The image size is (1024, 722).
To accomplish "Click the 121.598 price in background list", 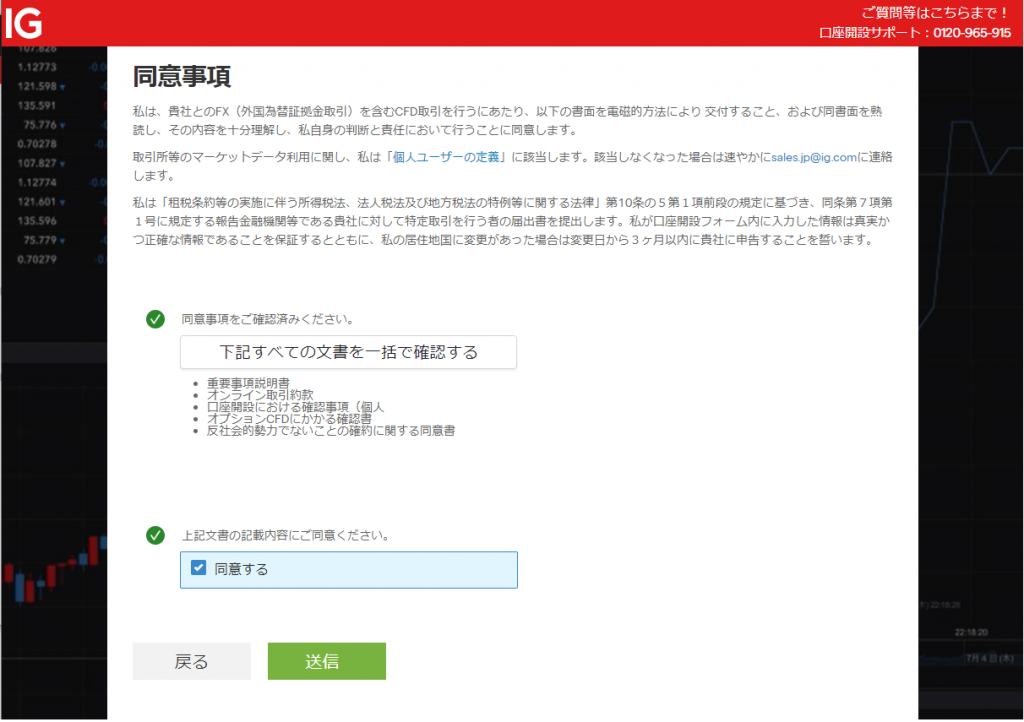I will click(x=37, y=86).
